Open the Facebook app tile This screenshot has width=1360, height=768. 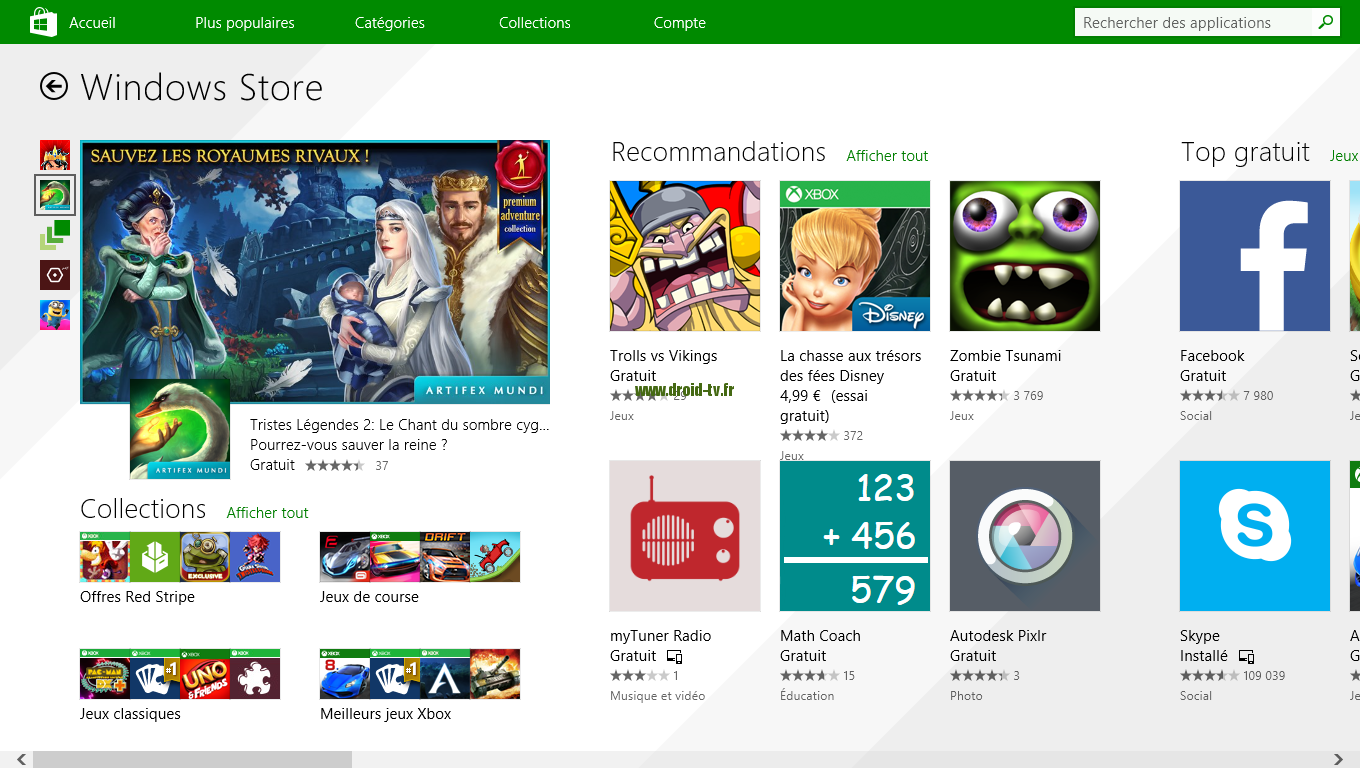tap(1255, 256)
